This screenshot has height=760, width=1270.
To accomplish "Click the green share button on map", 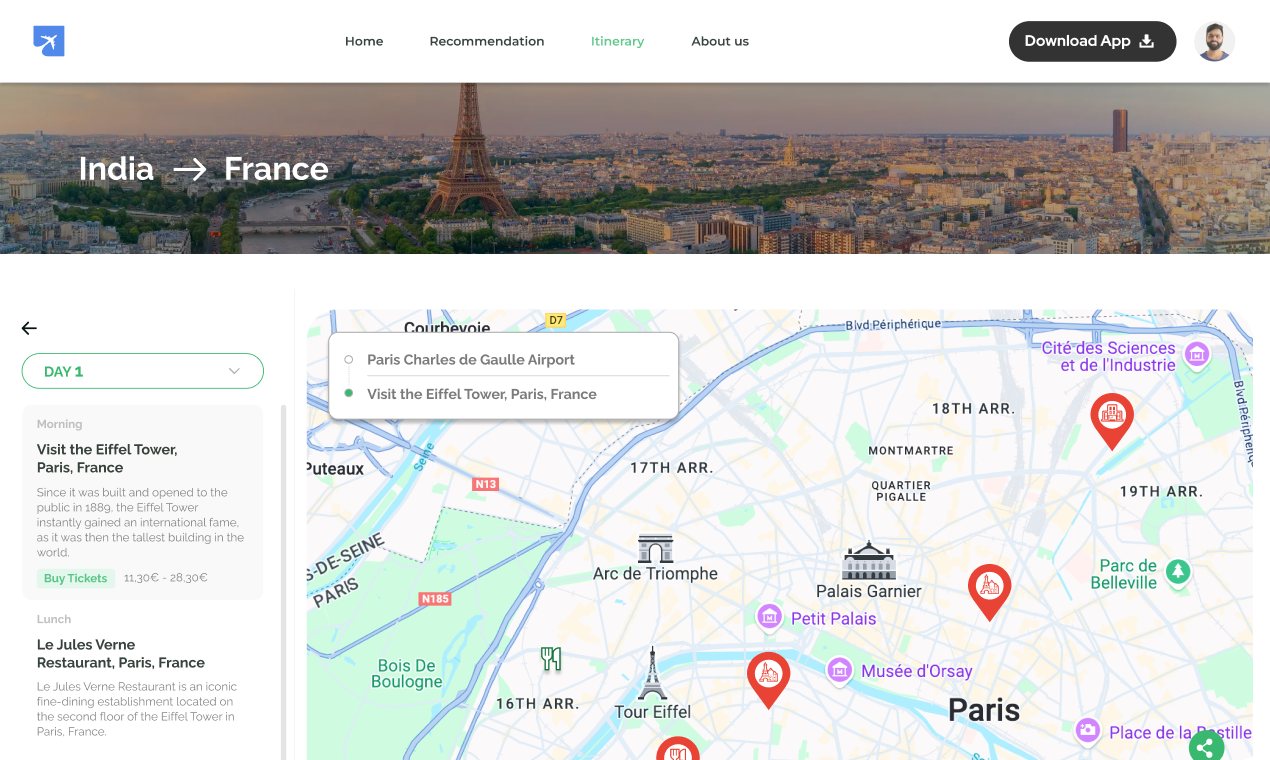I will 1206,746.
